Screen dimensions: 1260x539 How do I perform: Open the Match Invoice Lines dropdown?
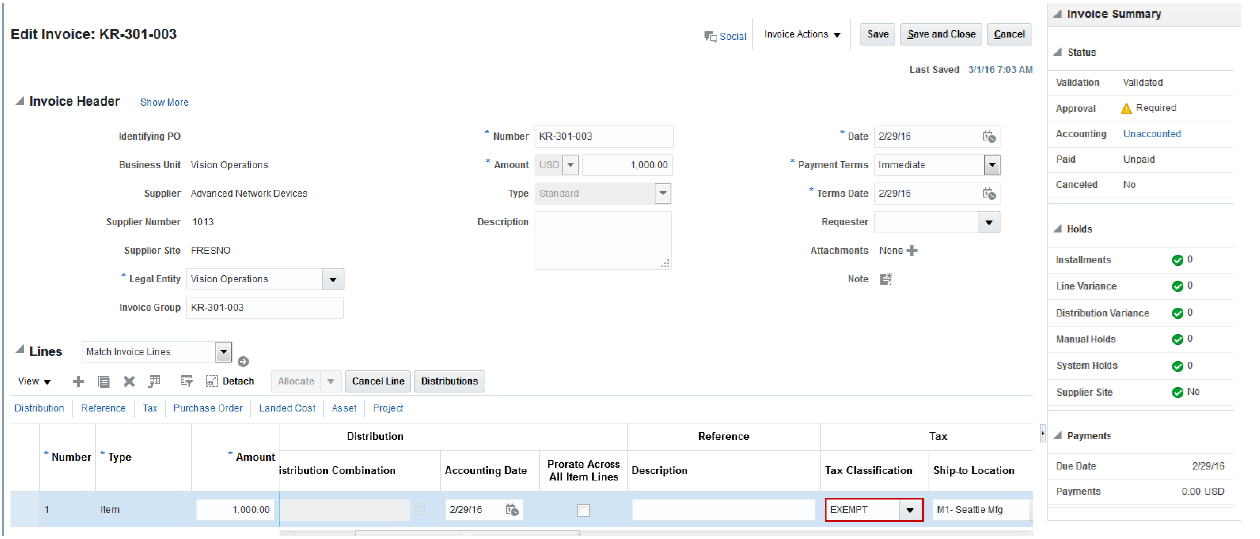click(224, 352)
